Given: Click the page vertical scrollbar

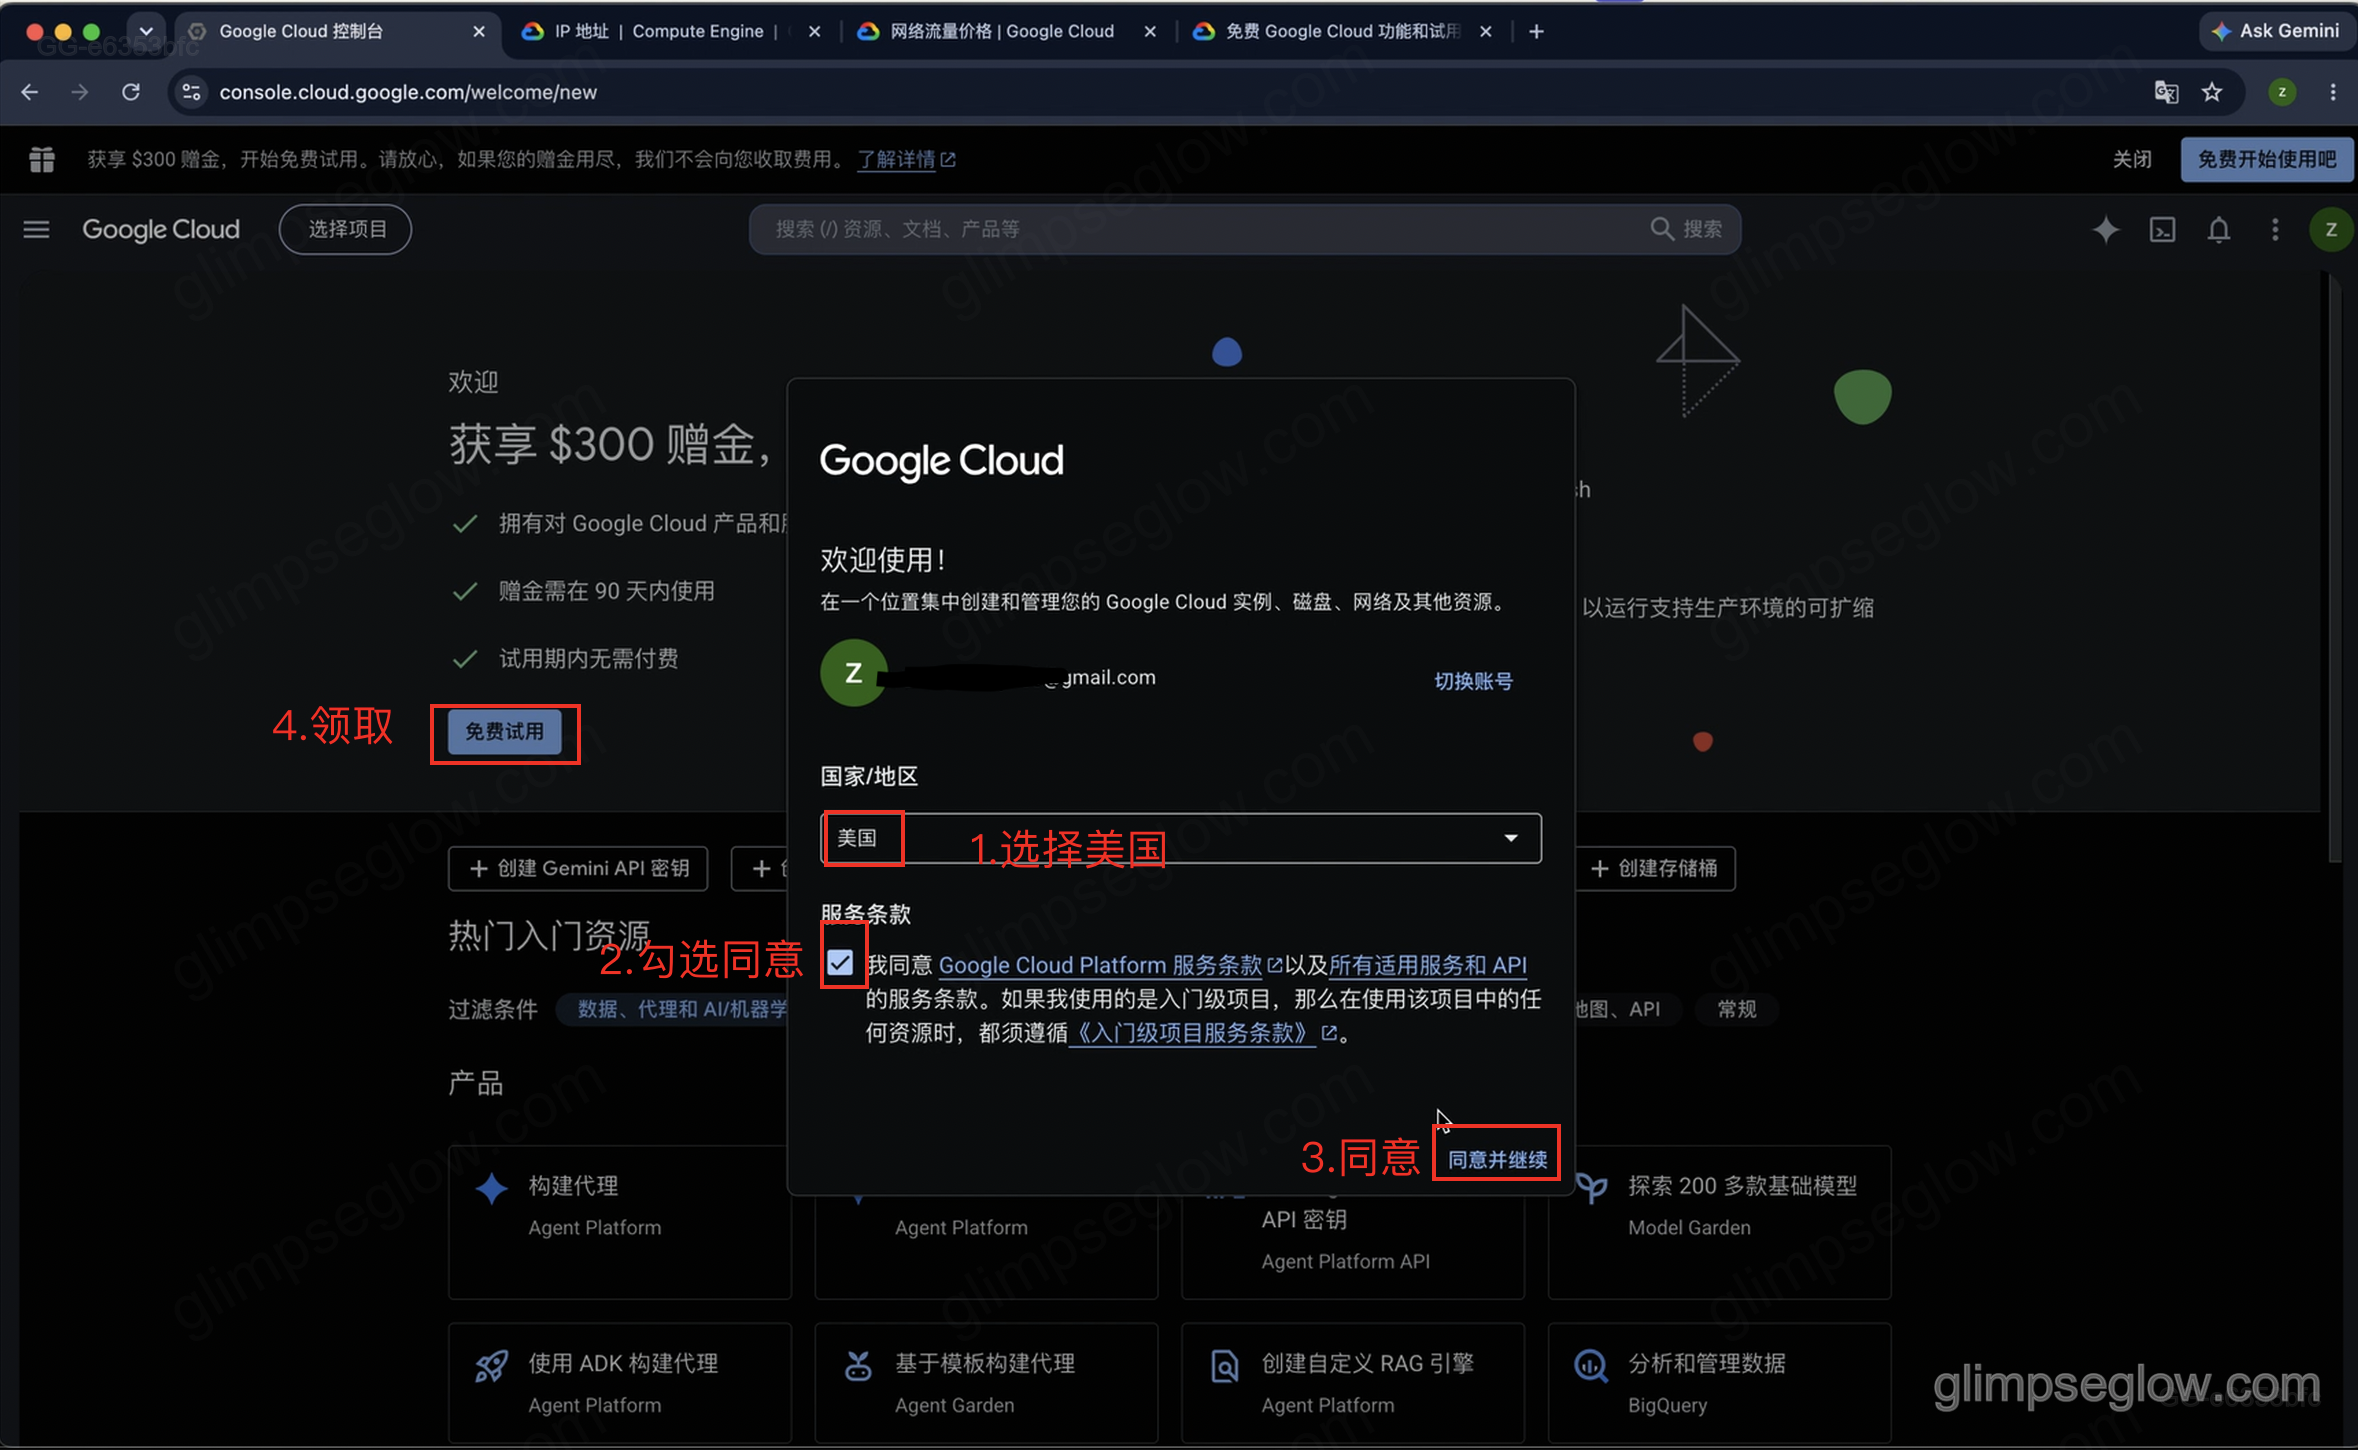Looking at the screenshot, I should [2334, 570].
